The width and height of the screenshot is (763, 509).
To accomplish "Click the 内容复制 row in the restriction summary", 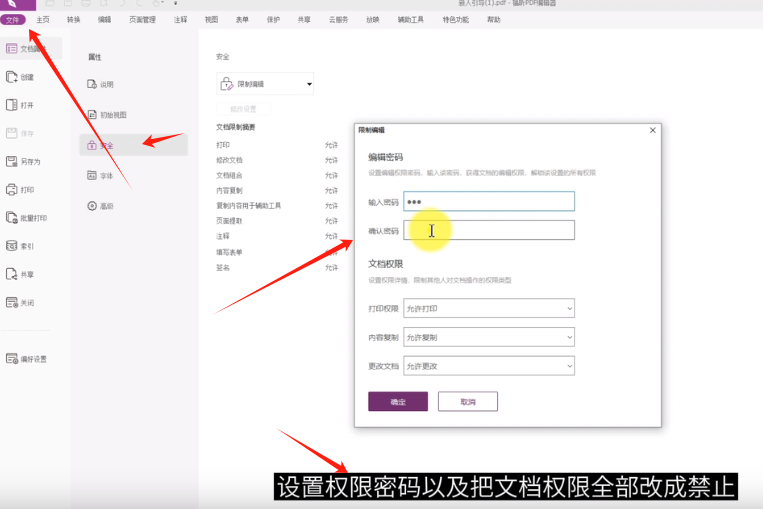I will [277, 190].
